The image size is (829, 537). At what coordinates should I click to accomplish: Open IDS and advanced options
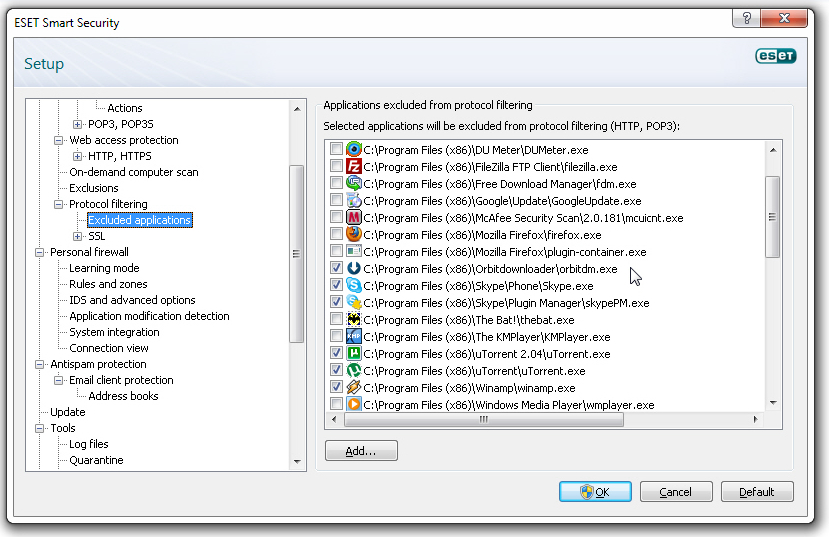[x=132, y=300]
